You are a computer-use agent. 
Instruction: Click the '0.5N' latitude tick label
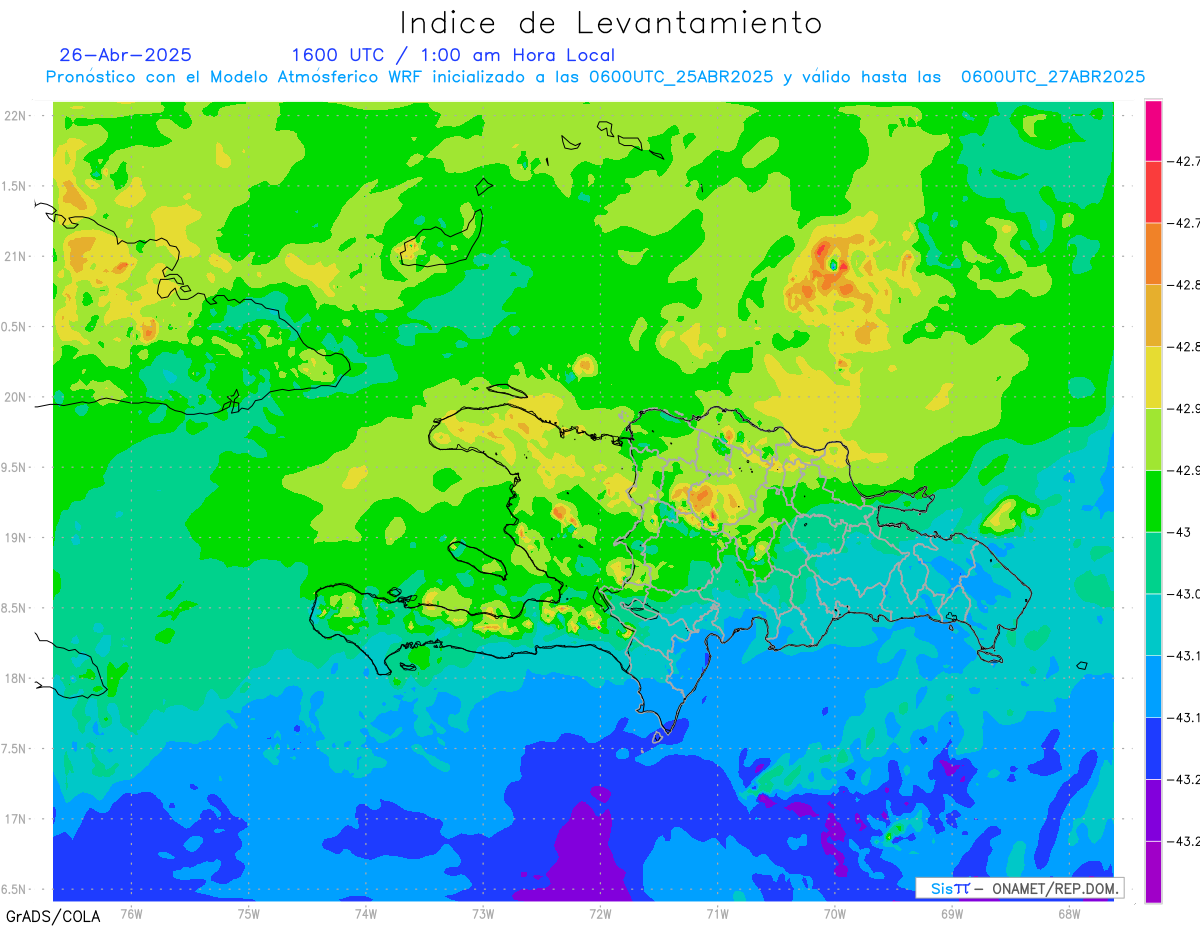point(15,327)
